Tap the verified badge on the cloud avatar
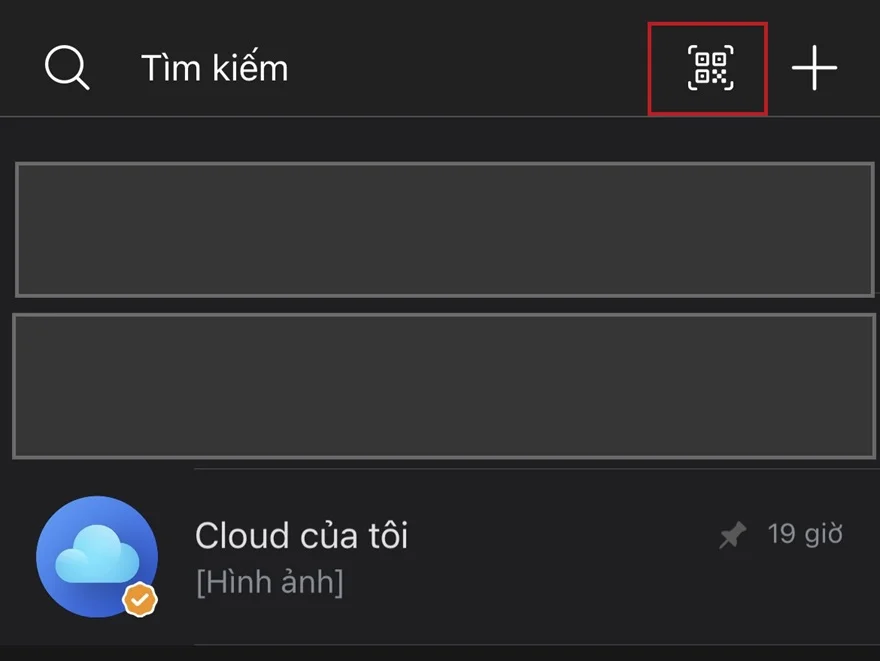 139,599
